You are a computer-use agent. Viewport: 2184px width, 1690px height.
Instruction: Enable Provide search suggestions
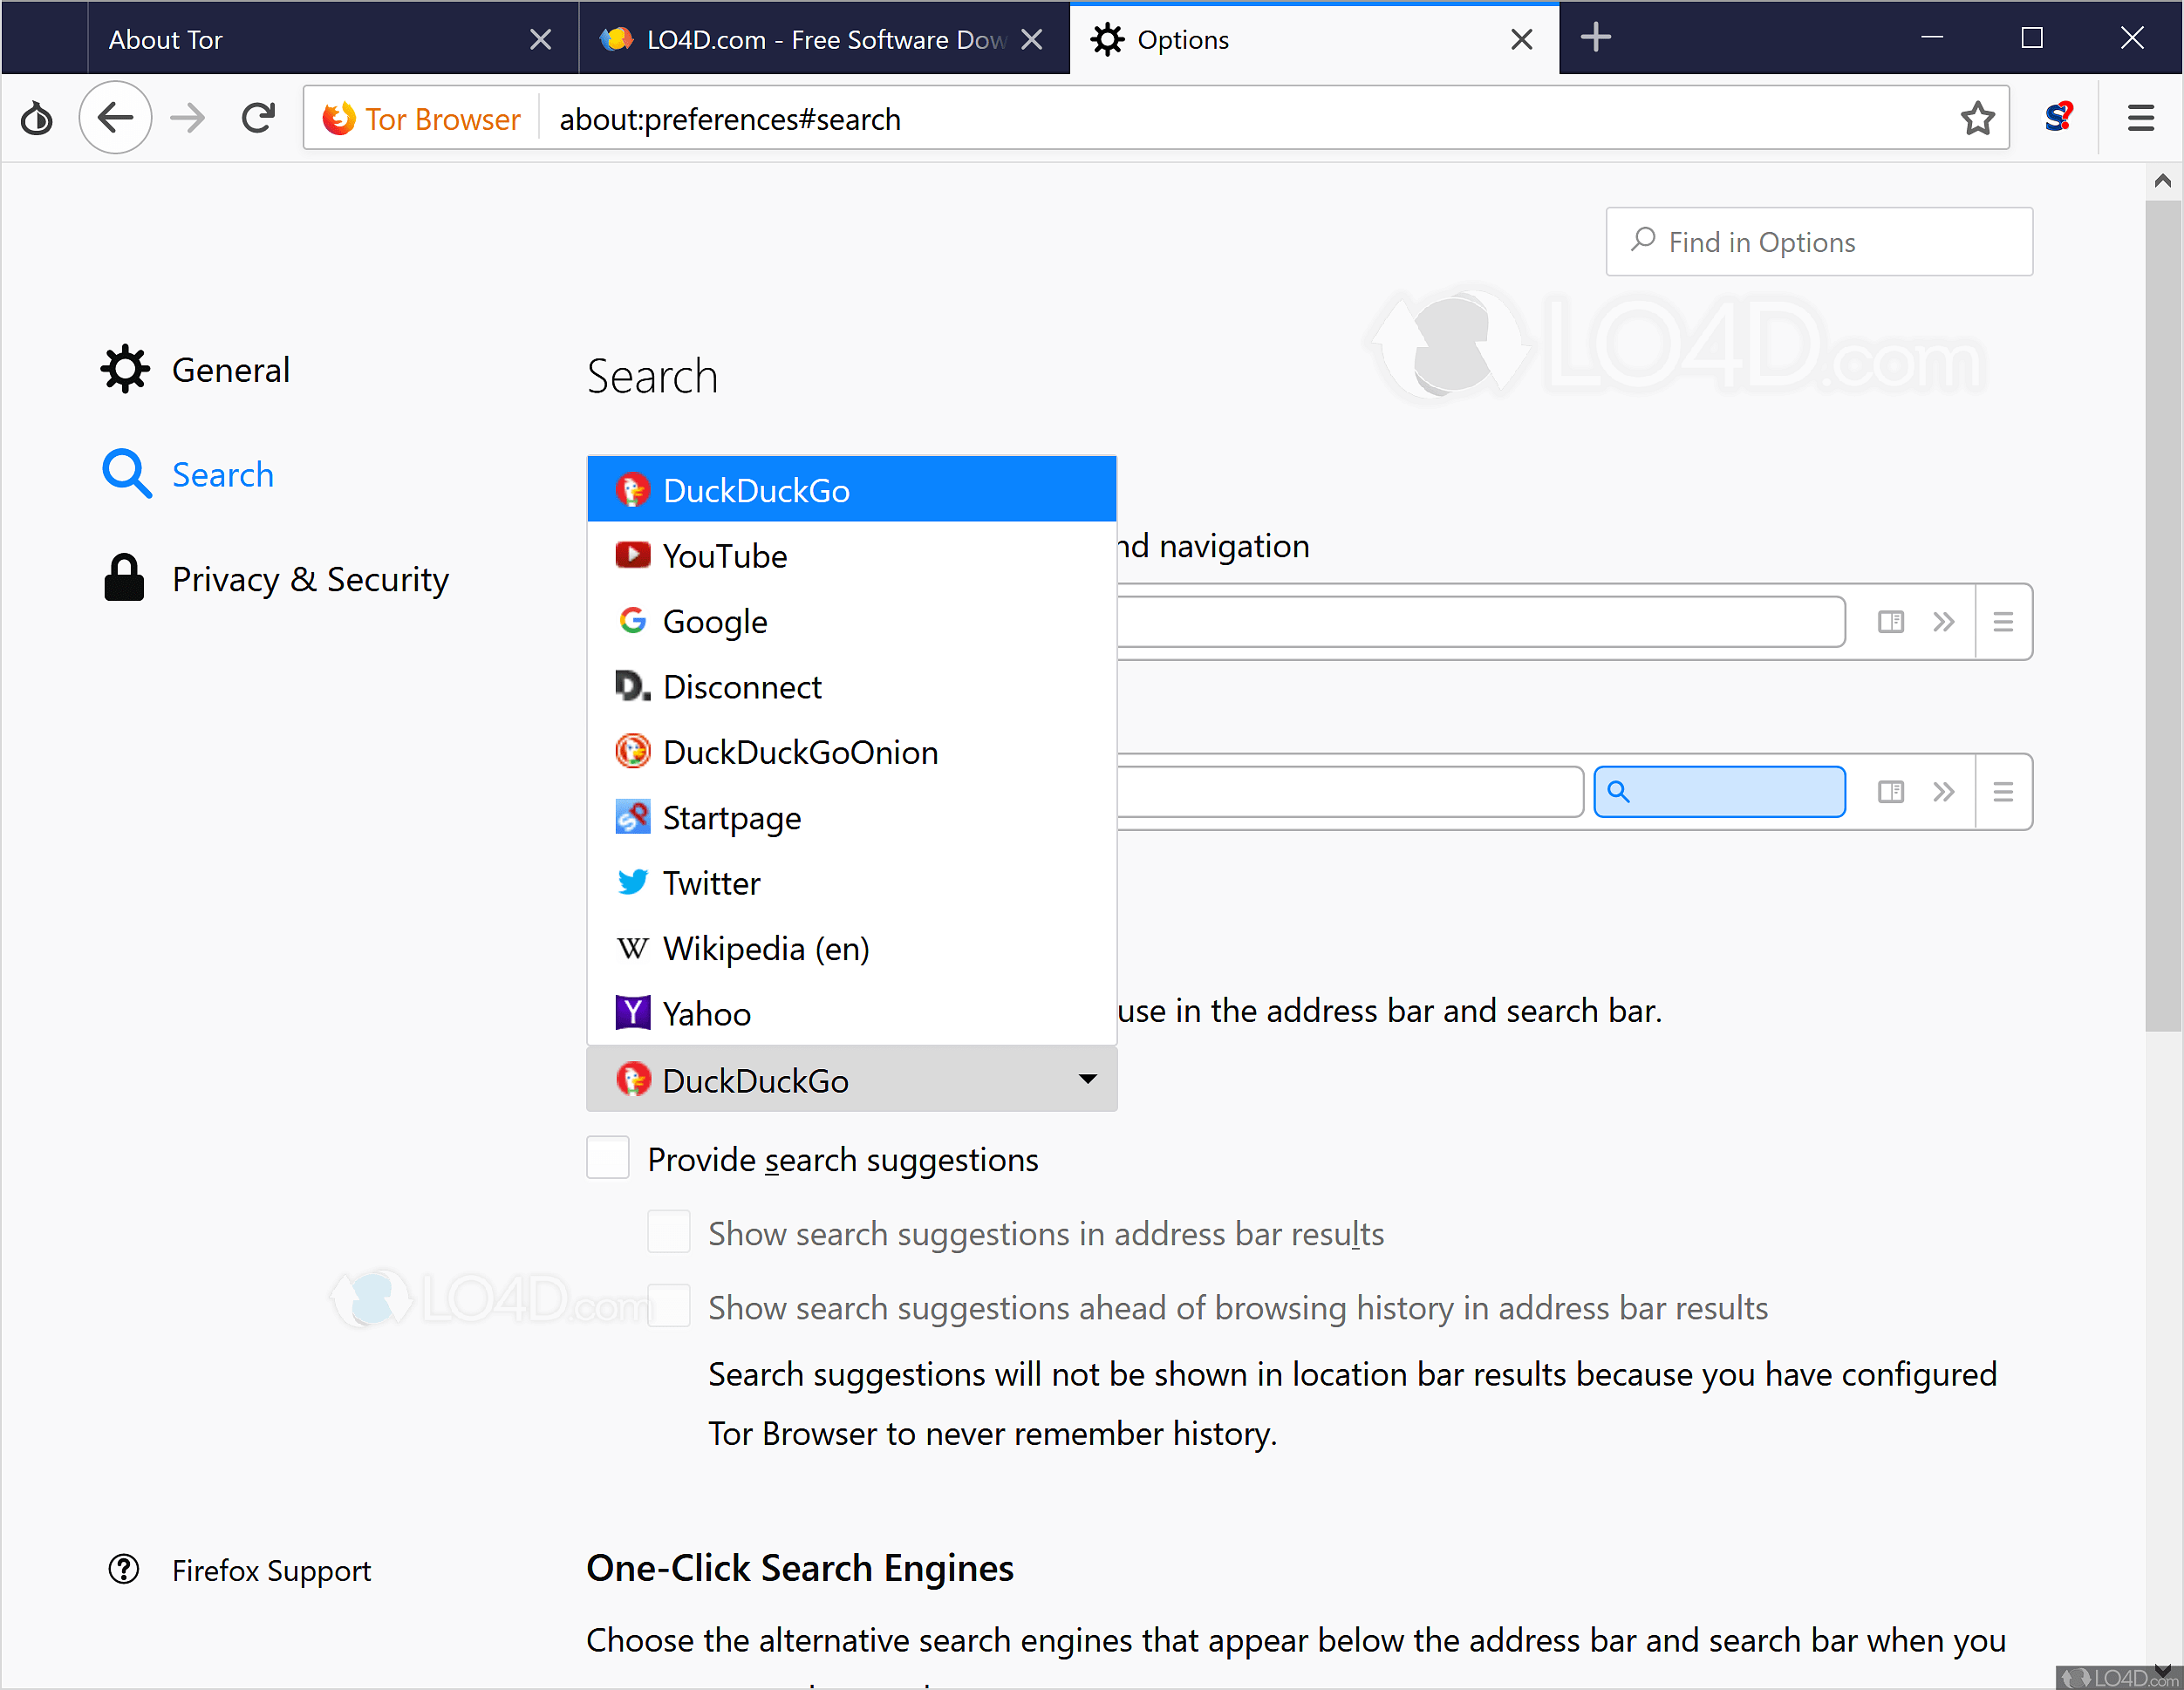pyautogui.click(x=607, y=1157)
